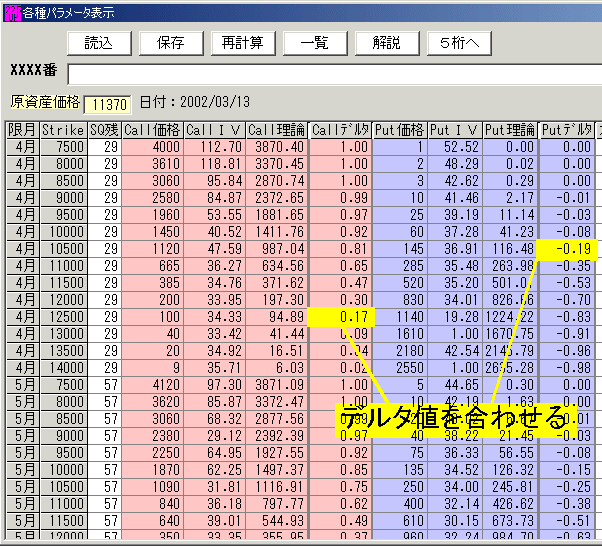Click the Strike column header
This screenshot has height=546, width=602.
pyautogui.click(x=63, y=130)
